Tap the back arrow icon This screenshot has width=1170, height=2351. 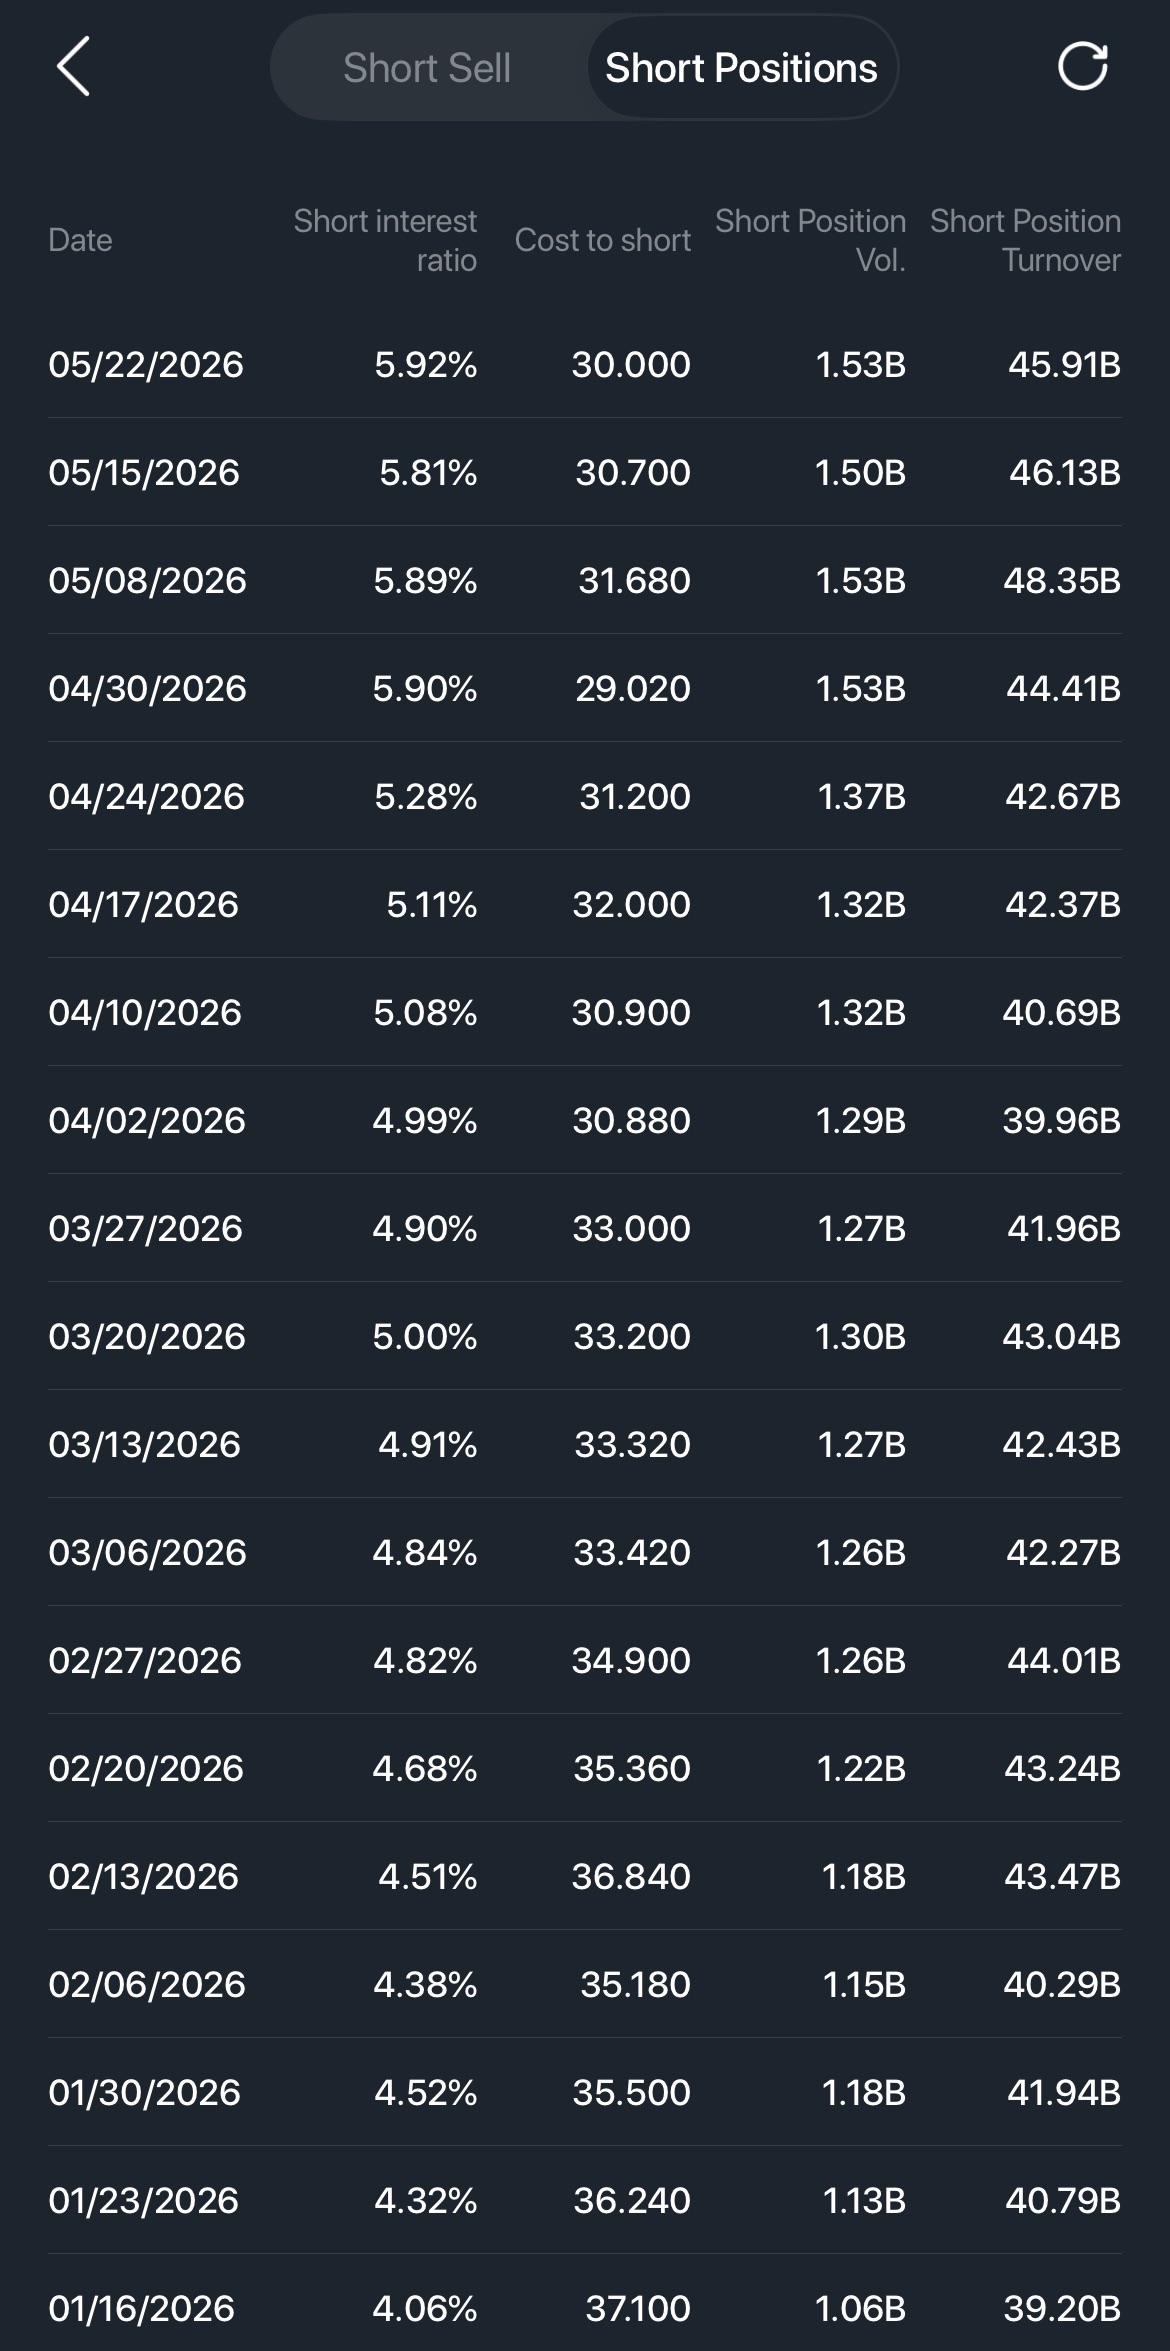[x=73, y=67]
